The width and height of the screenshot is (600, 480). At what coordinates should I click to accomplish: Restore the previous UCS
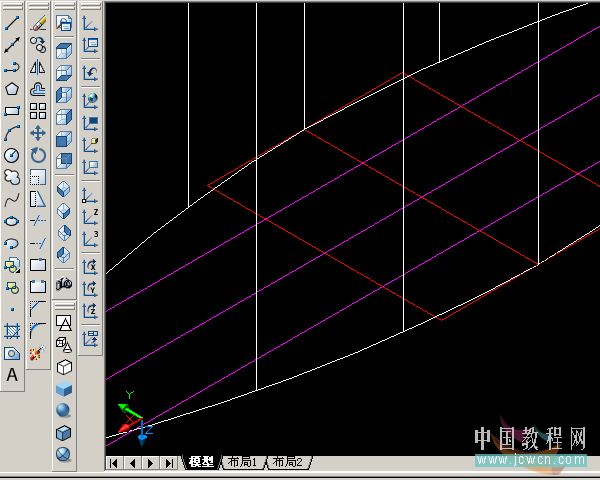pos(90,72)
